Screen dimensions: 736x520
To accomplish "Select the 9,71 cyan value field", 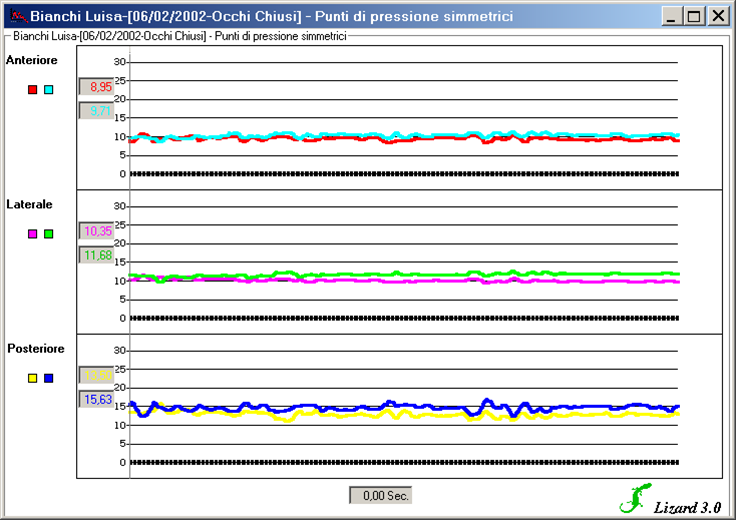I will (x=97, y=111).
